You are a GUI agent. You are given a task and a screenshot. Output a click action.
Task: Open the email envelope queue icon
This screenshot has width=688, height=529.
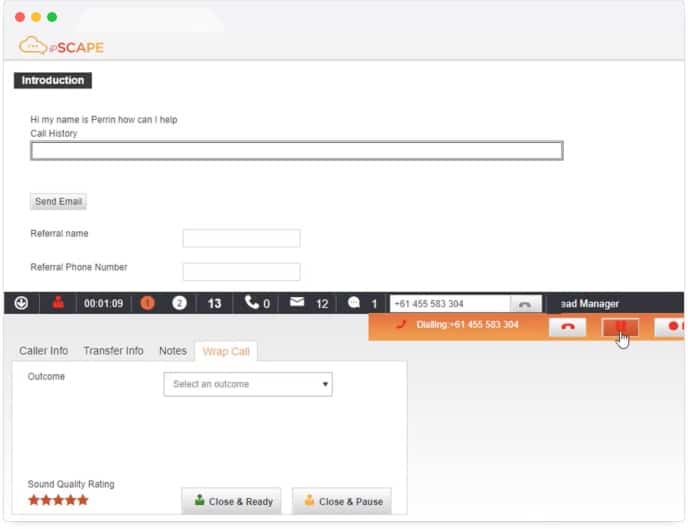coord(297,303)
